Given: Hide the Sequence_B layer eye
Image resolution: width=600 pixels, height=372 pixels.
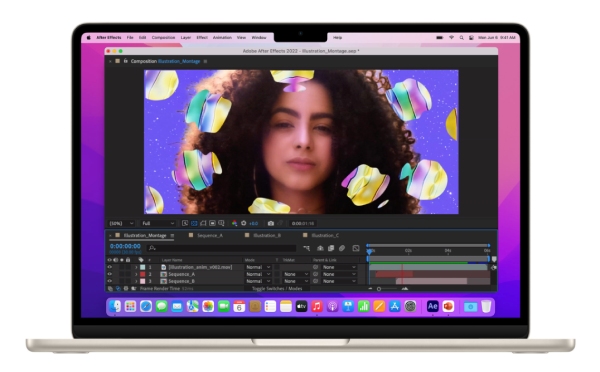Looking at the screenshot, I should coord(110,281).
